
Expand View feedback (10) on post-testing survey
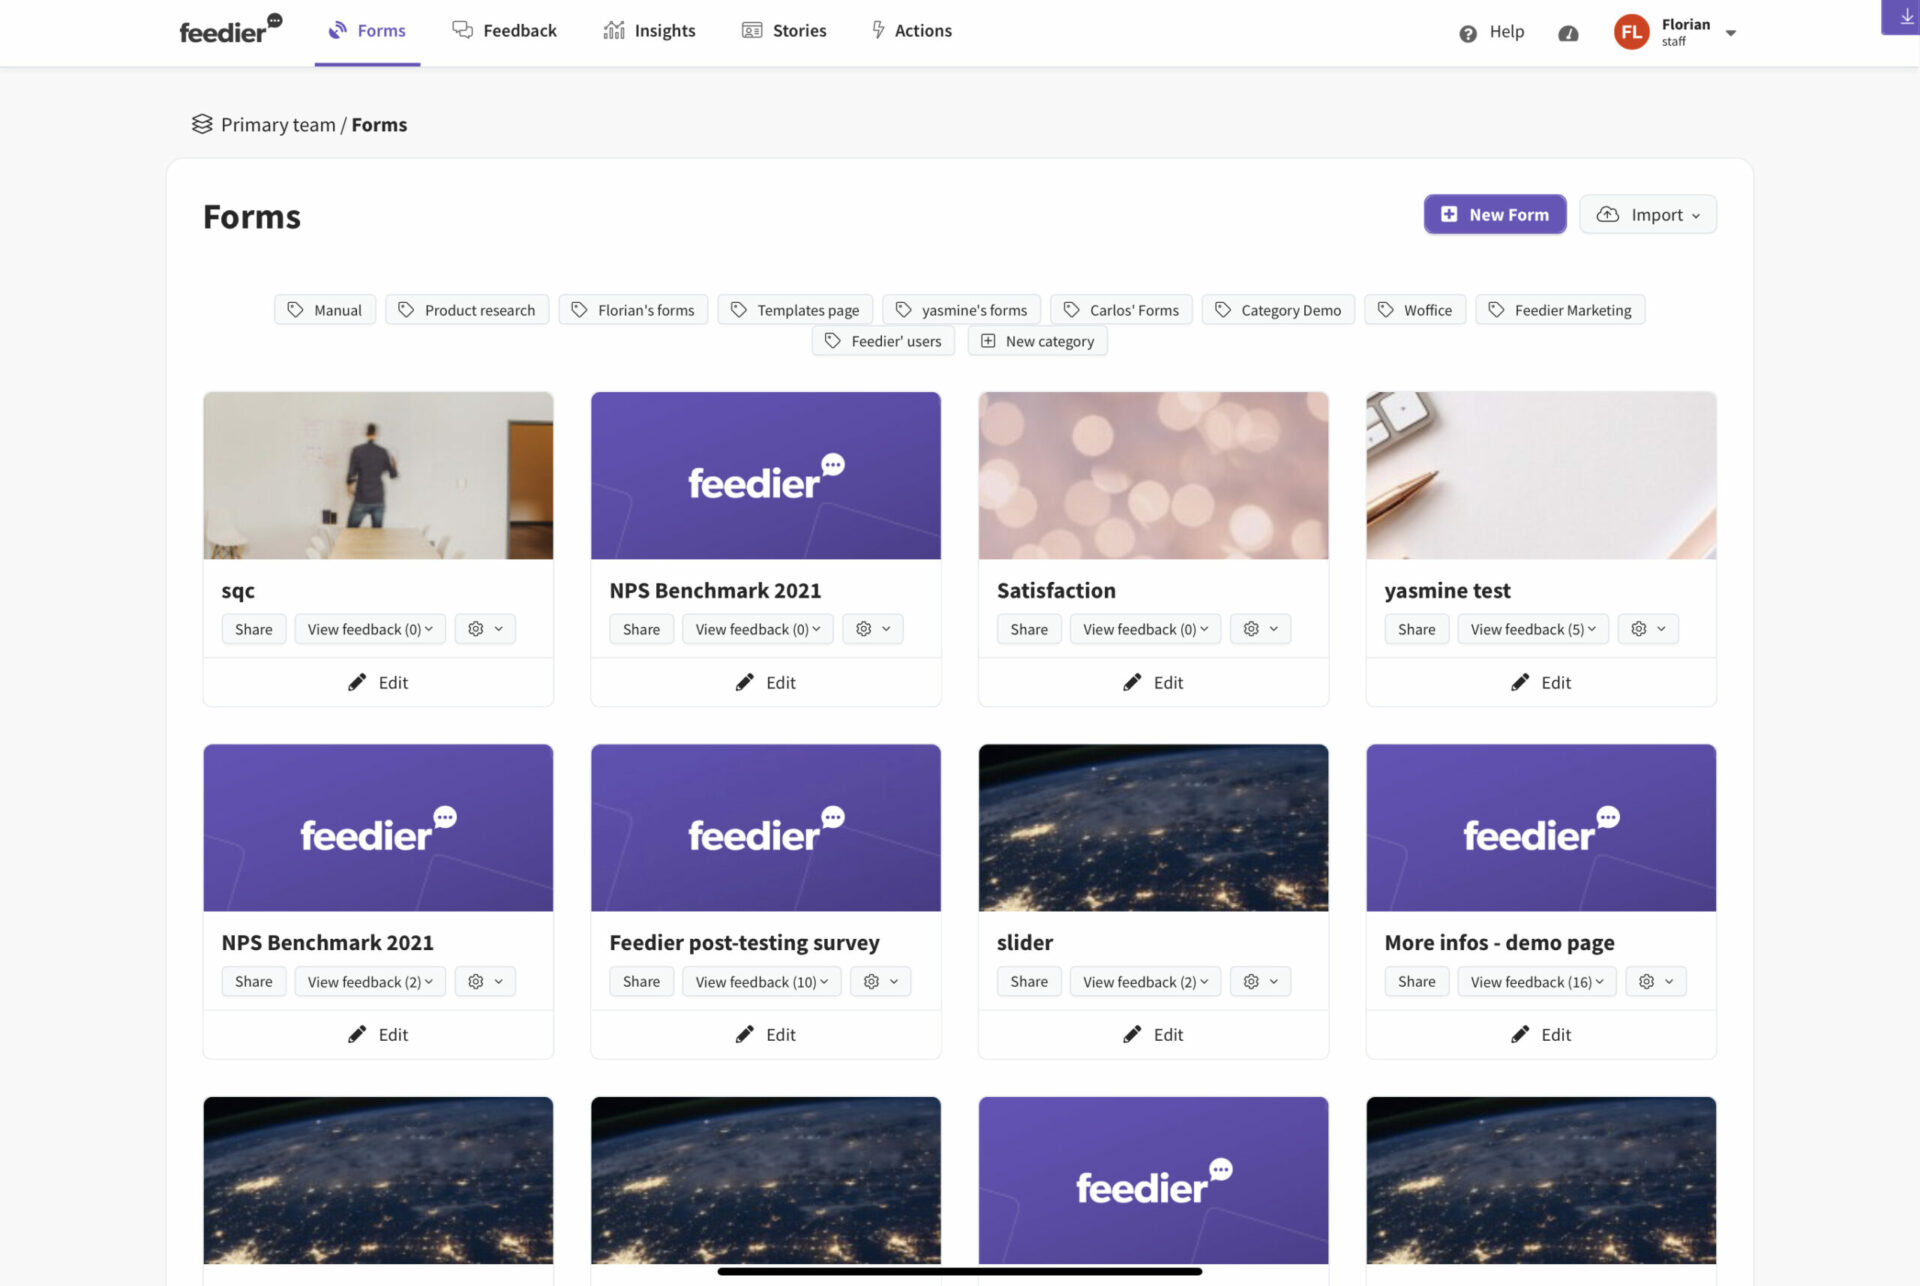point(762,982)
